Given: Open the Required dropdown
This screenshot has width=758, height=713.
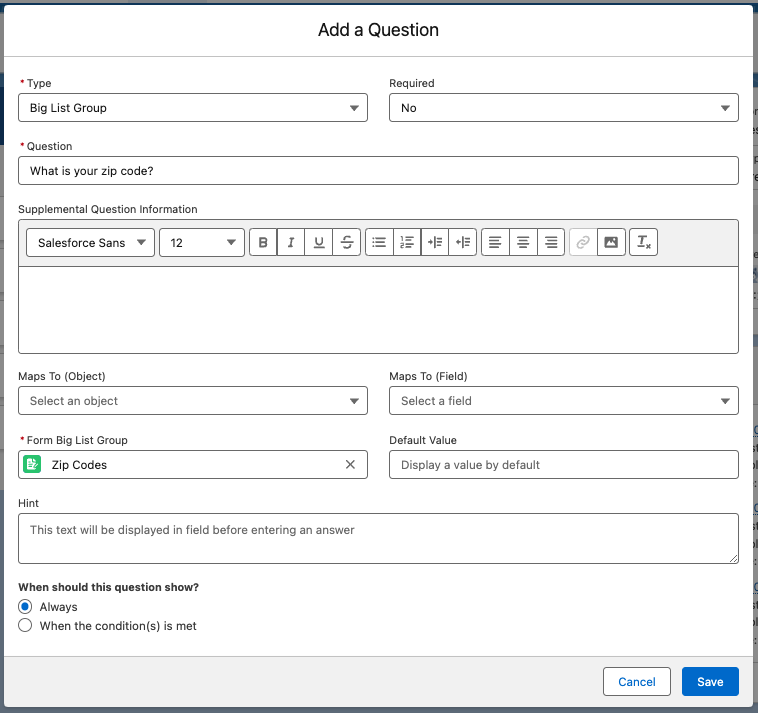Looking at the screenshot, I should [x=564, y=108].
